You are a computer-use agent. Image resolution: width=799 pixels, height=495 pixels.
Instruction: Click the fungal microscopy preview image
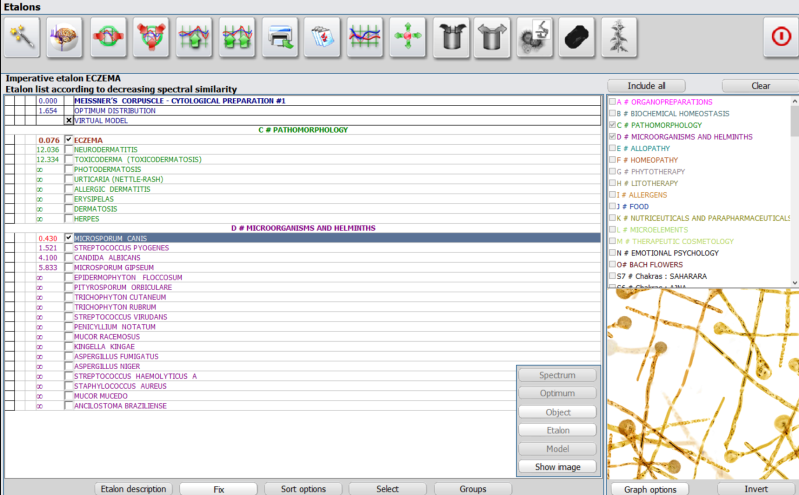(x=702, y=385)
